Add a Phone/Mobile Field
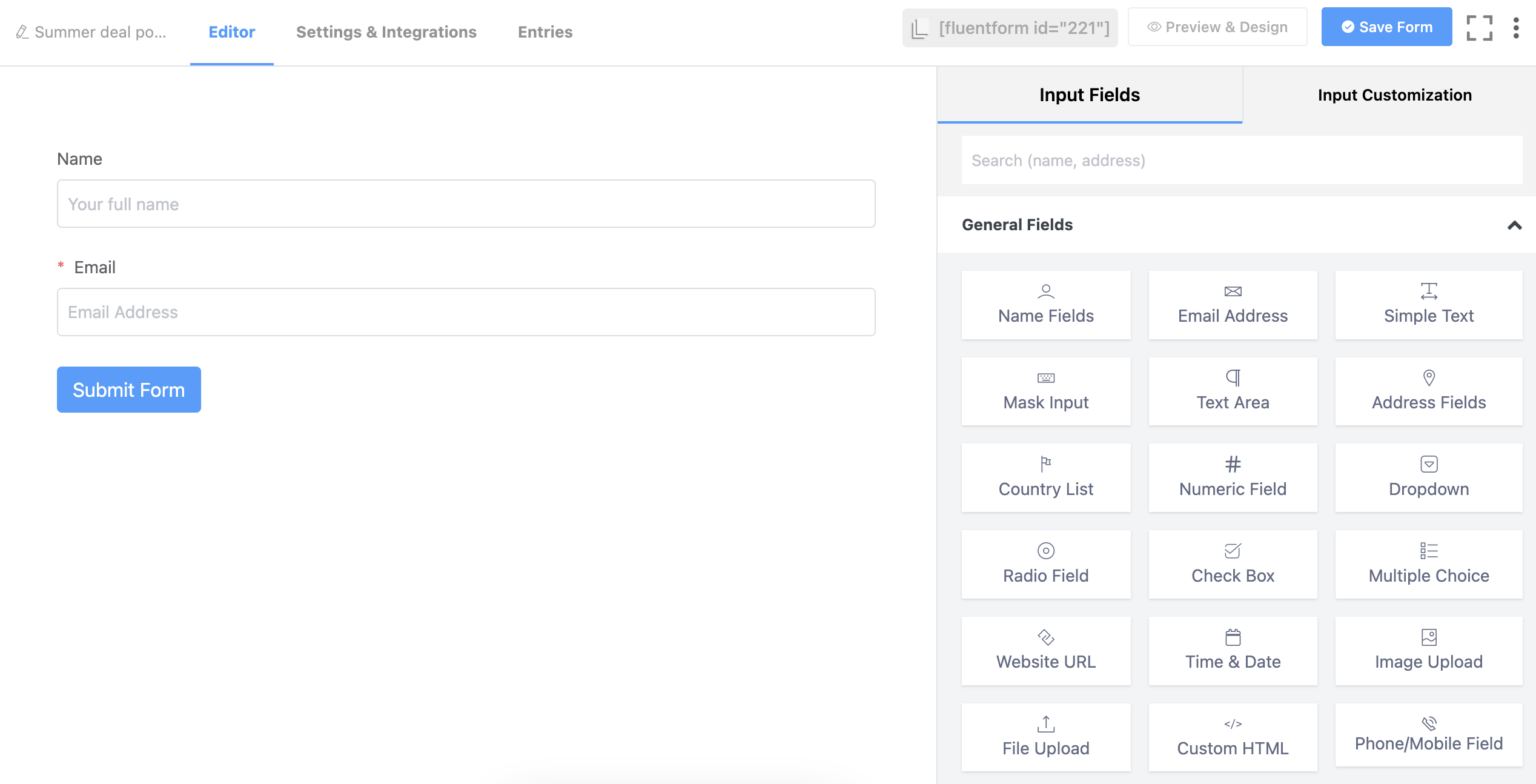1536x784 pixels. (x=1428, y=736)
